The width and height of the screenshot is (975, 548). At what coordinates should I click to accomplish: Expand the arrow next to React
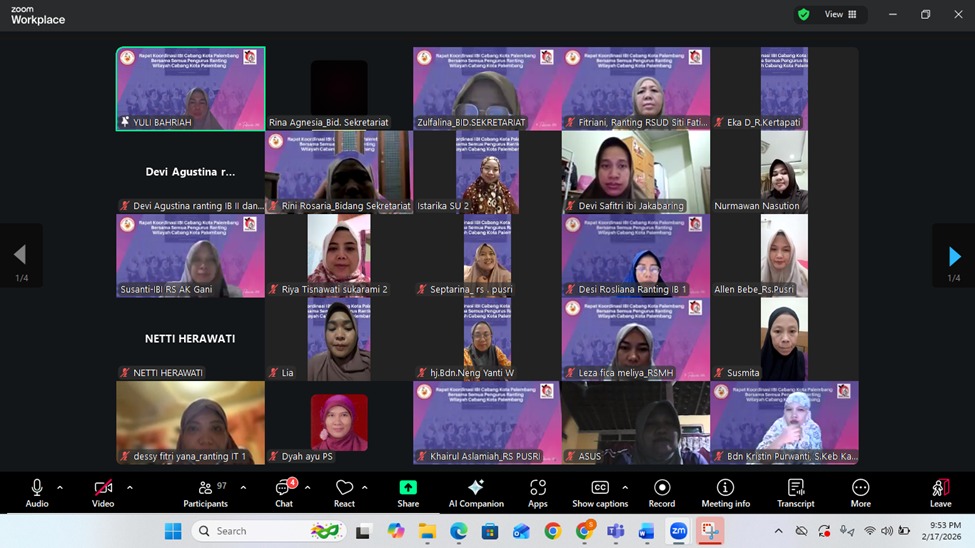pos(364,488)
